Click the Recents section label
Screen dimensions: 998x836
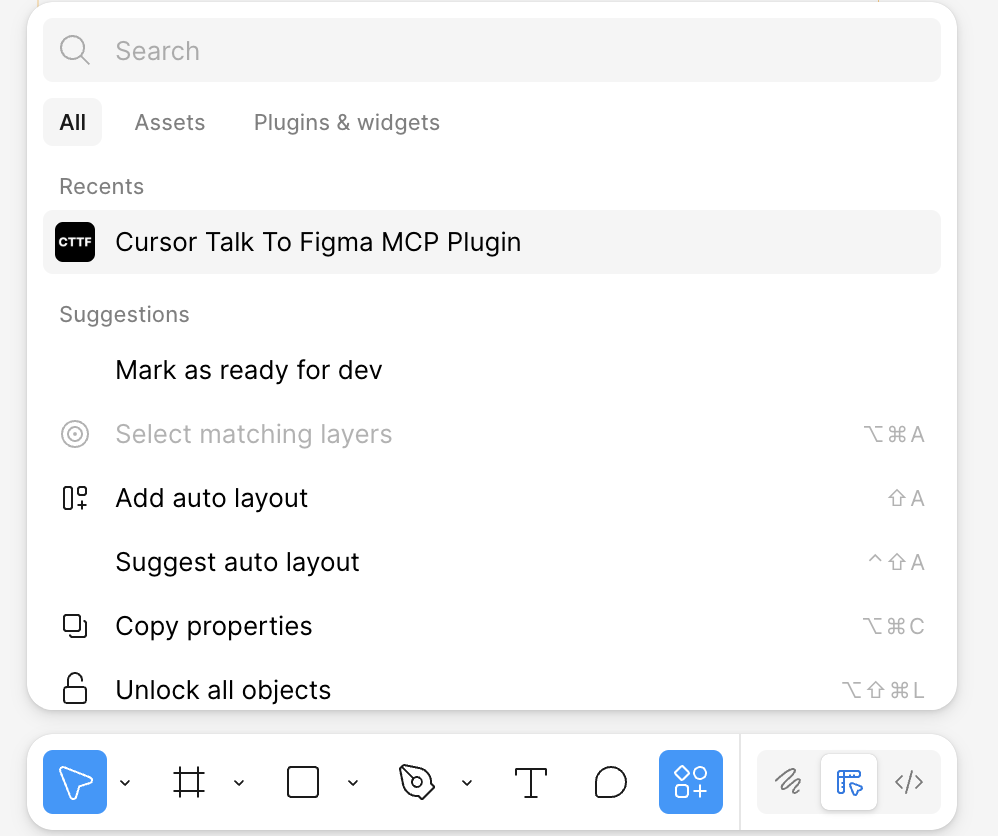pyautogui.click(x=102, y=187)
